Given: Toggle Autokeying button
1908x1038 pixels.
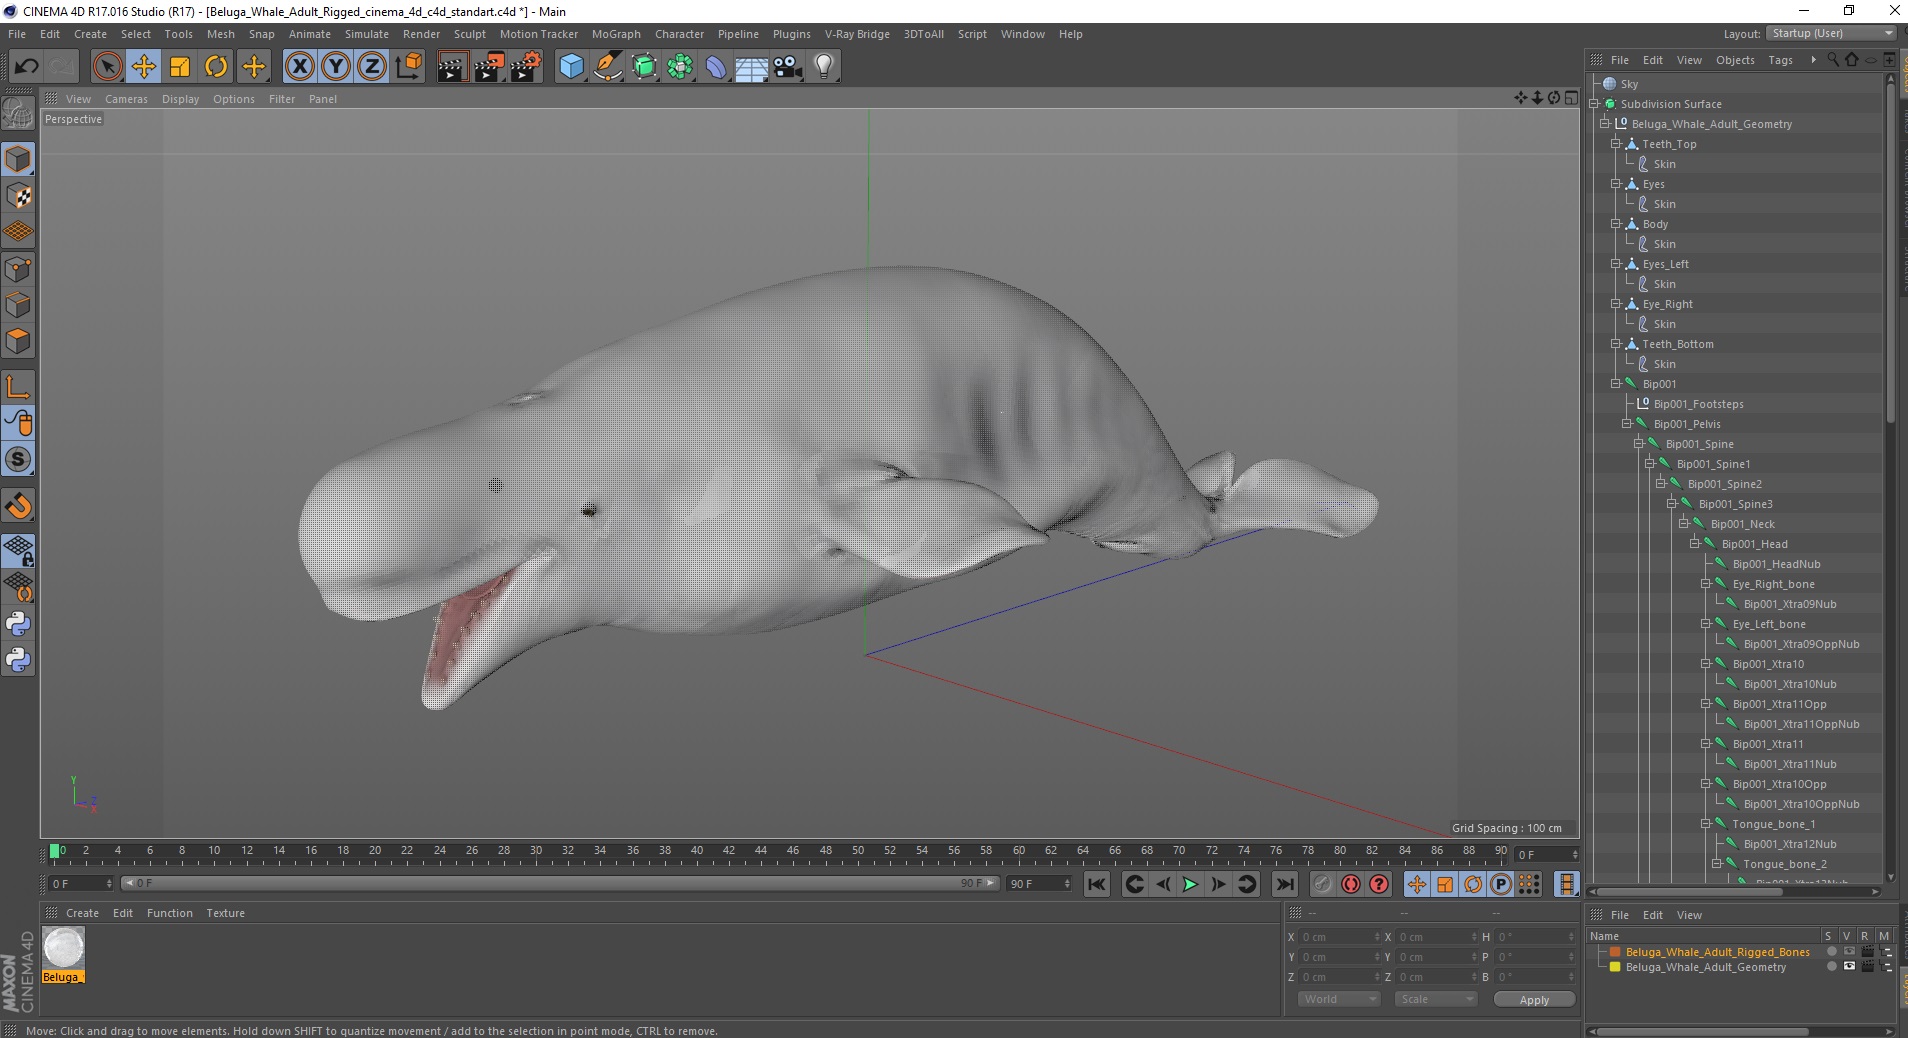Looking at the screenshot, I should (1351, 884).
